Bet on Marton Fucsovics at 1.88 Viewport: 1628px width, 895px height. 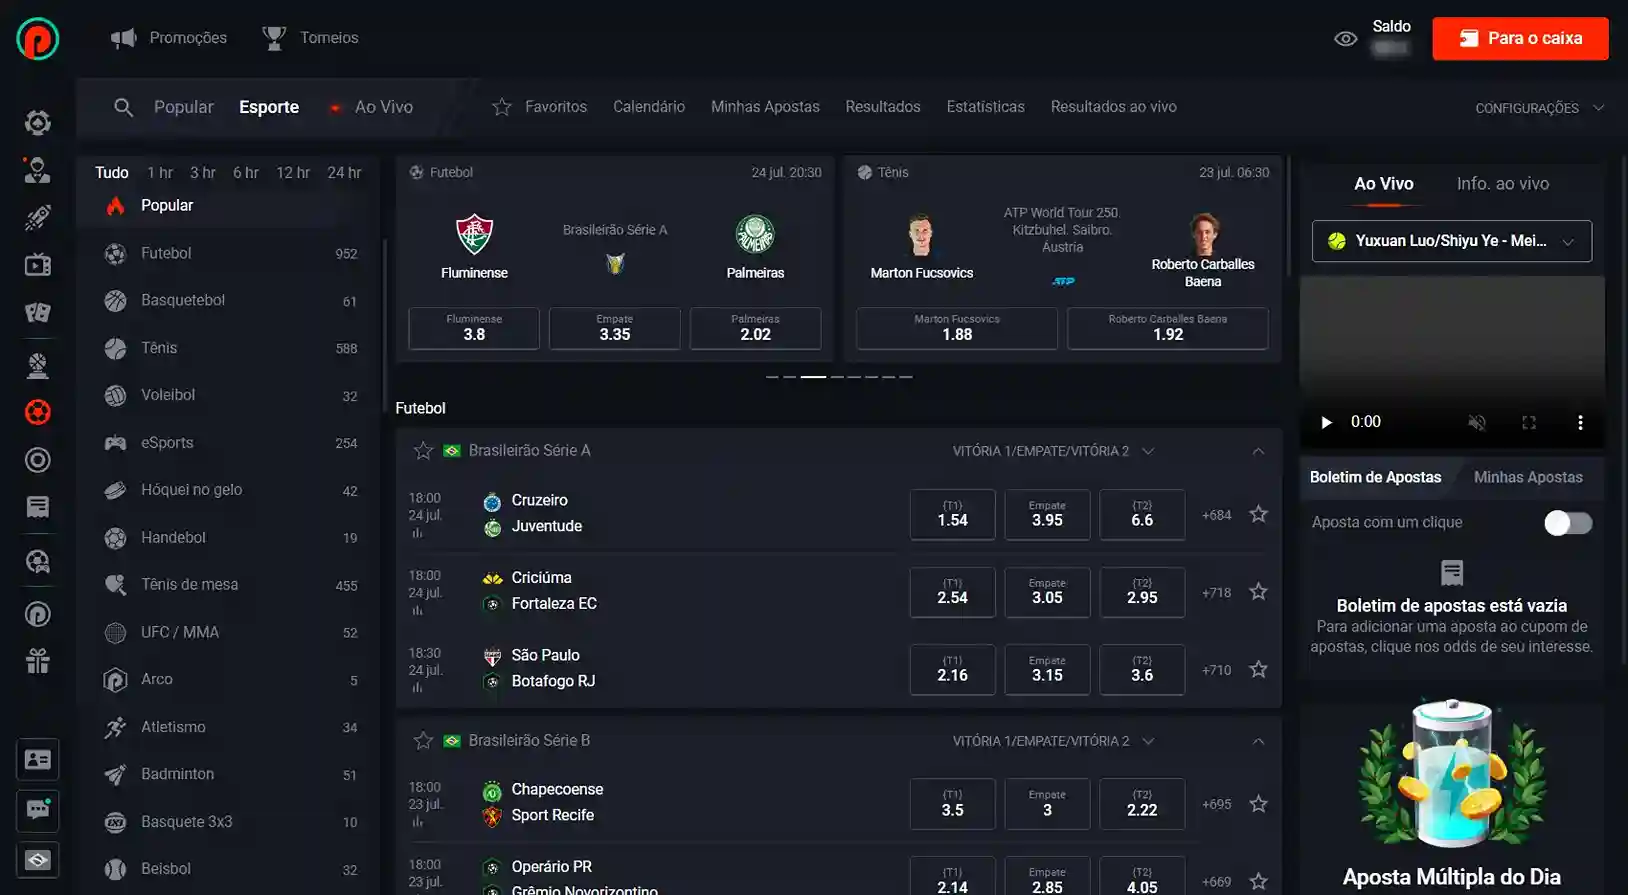coord(957,328)
